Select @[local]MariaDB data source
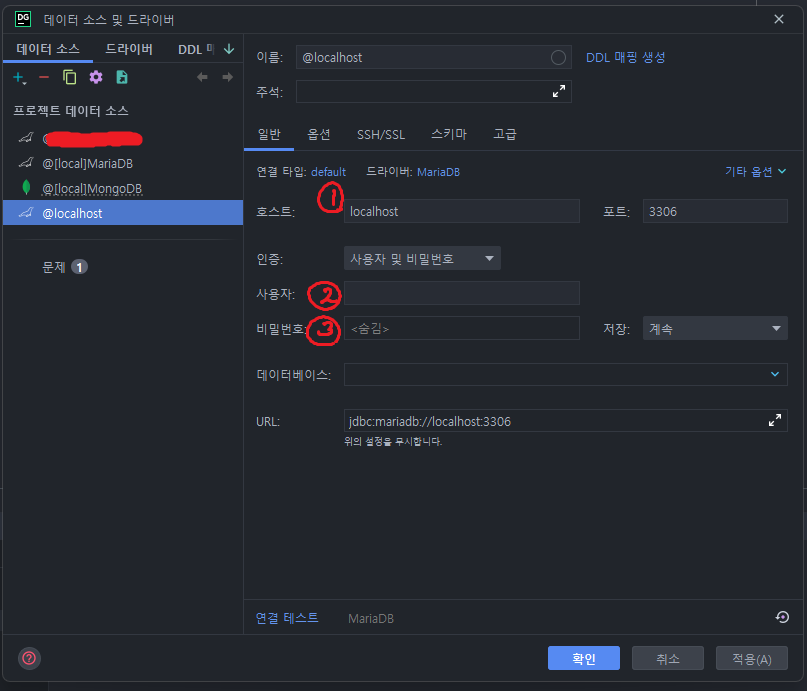 pos(122,164)
